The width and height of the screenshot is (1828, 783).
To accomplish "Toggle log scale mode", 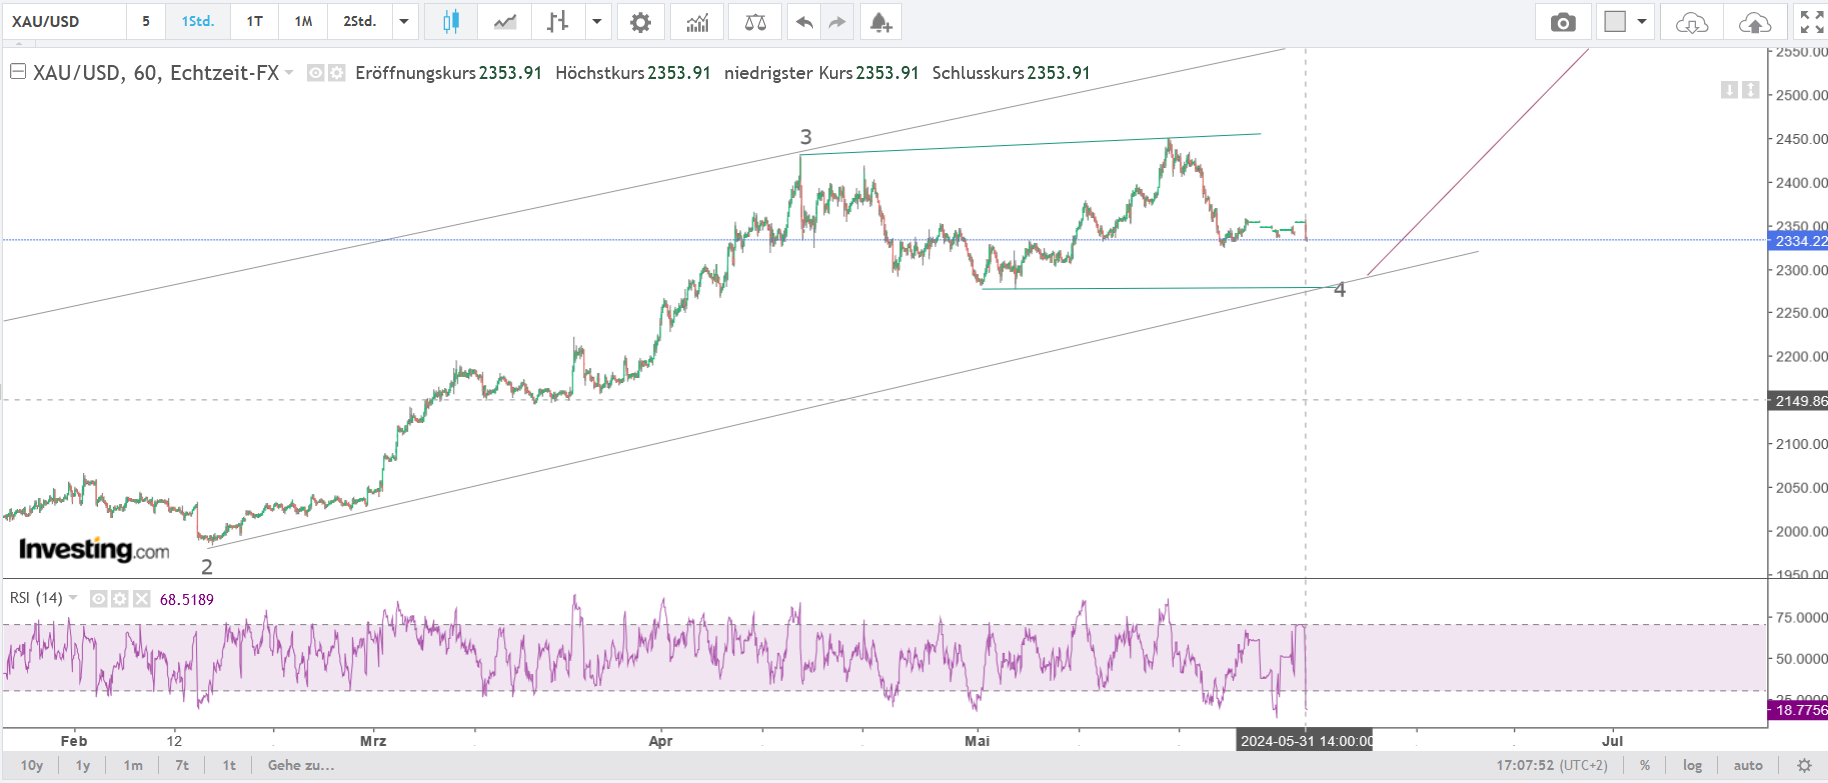I will (1692, 765).
